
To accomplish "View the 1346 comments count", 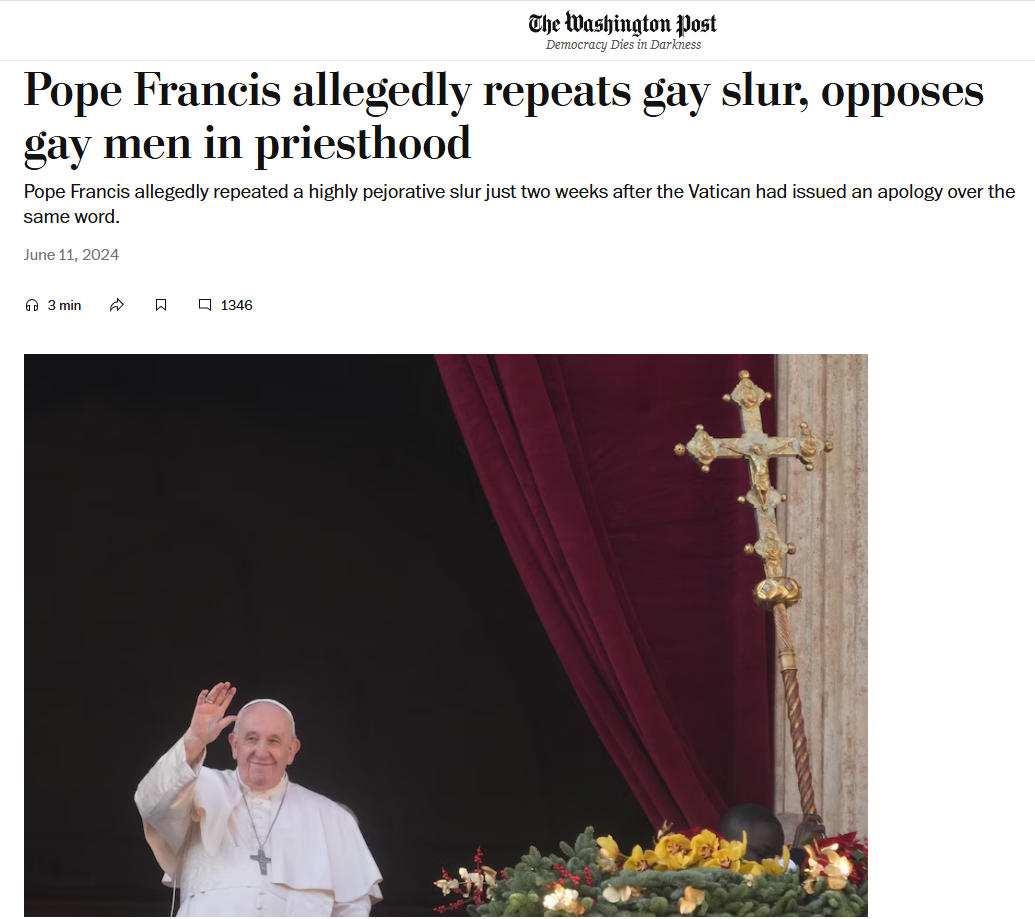I will 236,305.
